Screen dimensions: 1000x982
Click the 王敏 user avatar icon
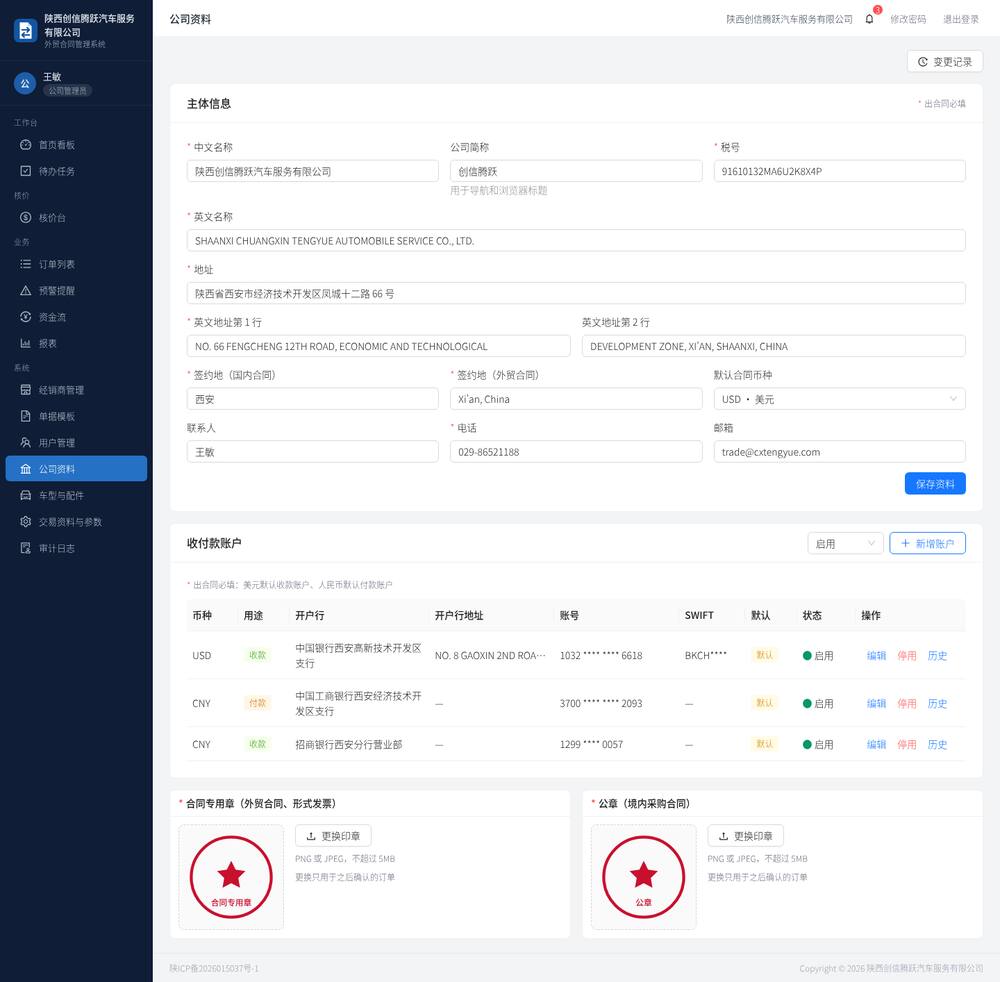pyautogui.click(x=25, y=84)
